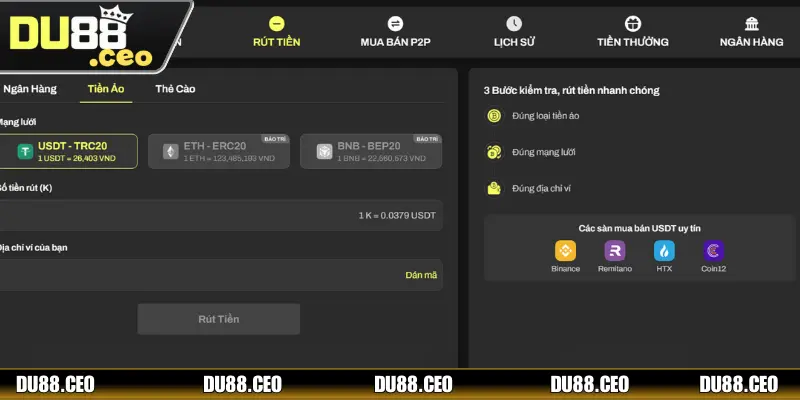
Task: Select the USDT - TRC20 network option
Action: [70, 151]
